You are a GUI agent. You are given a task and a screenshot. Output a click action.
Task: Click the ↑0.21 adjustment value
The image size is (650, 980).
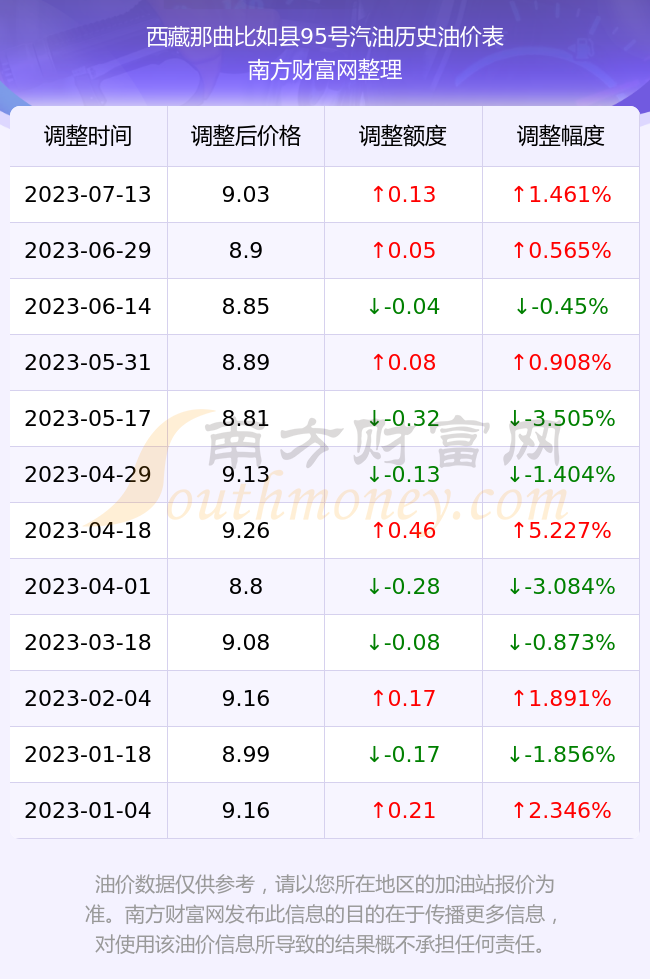click(x=403, y=810)
